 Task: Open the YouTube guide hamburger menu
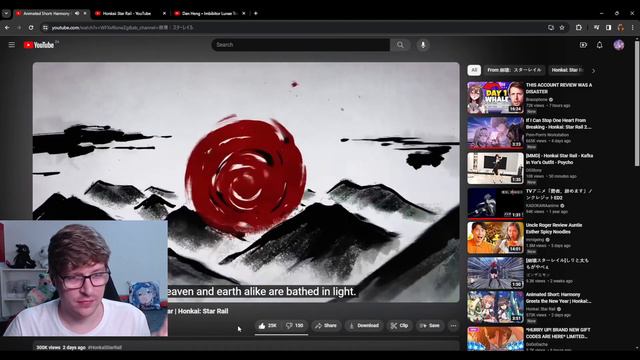pos(11,44)
